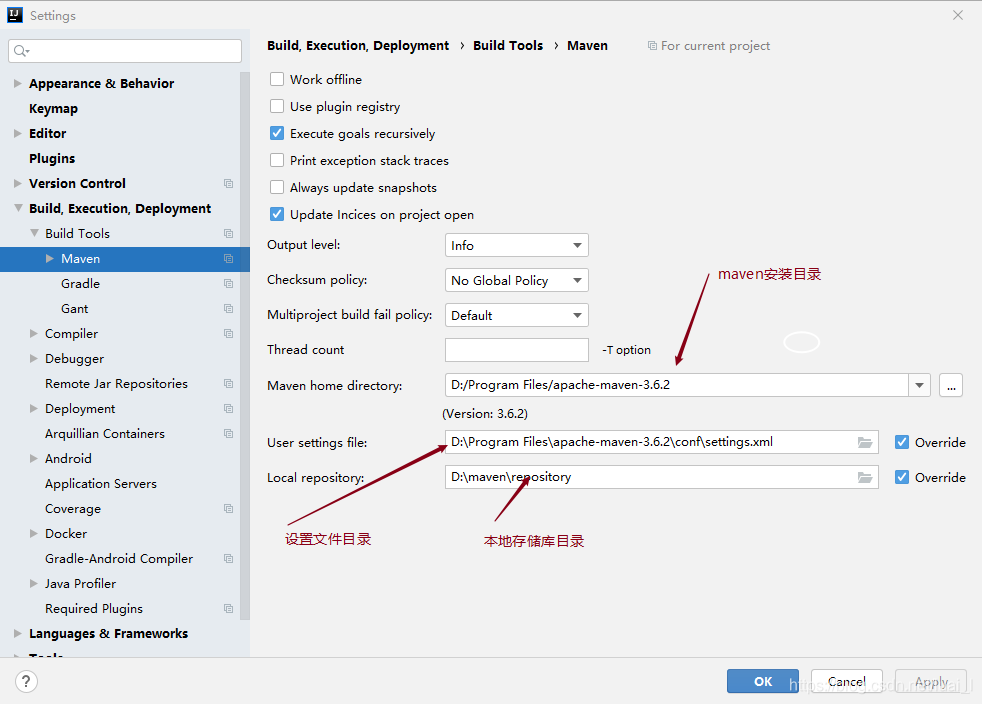Image resolution: width=982 pixels, height=704 pixels.
Task: Expand Languages & Frameworks section
Action: (x=18, y=634)
